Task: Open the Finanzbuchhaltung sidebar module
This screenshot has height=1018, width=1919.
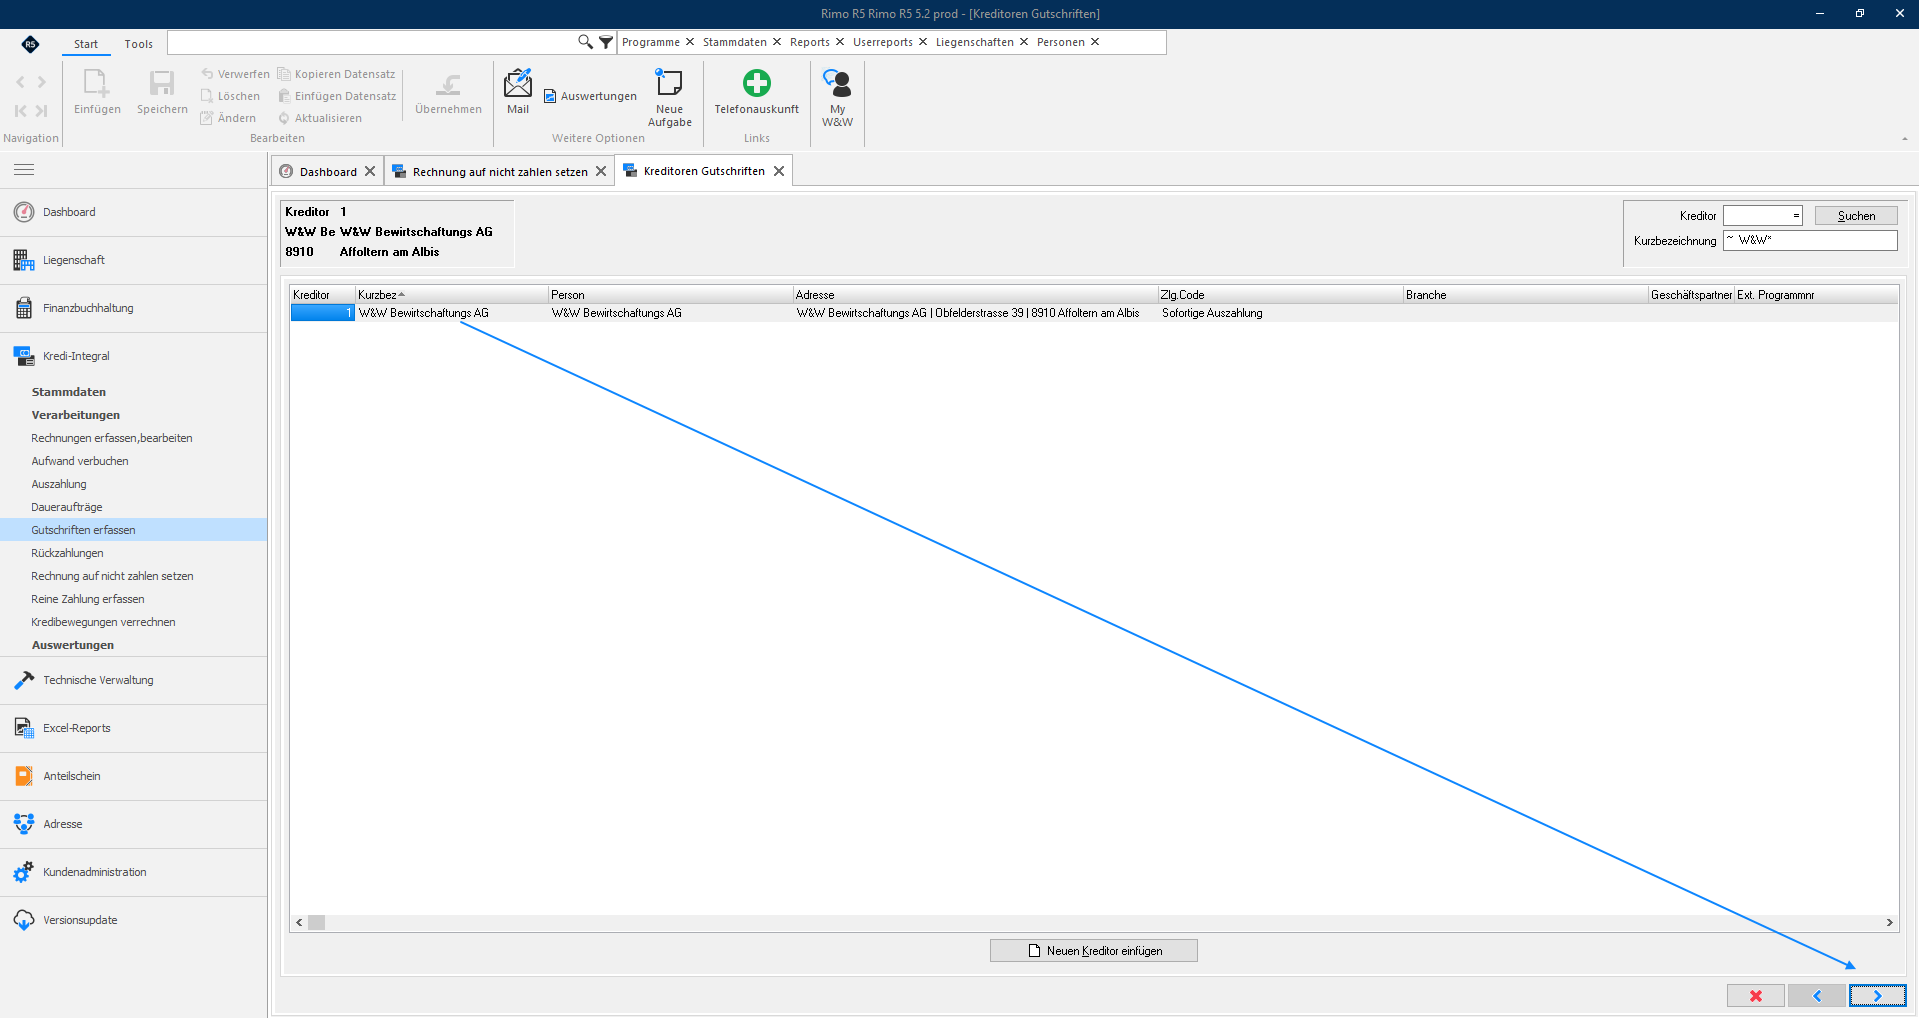Action: [134, 308]
